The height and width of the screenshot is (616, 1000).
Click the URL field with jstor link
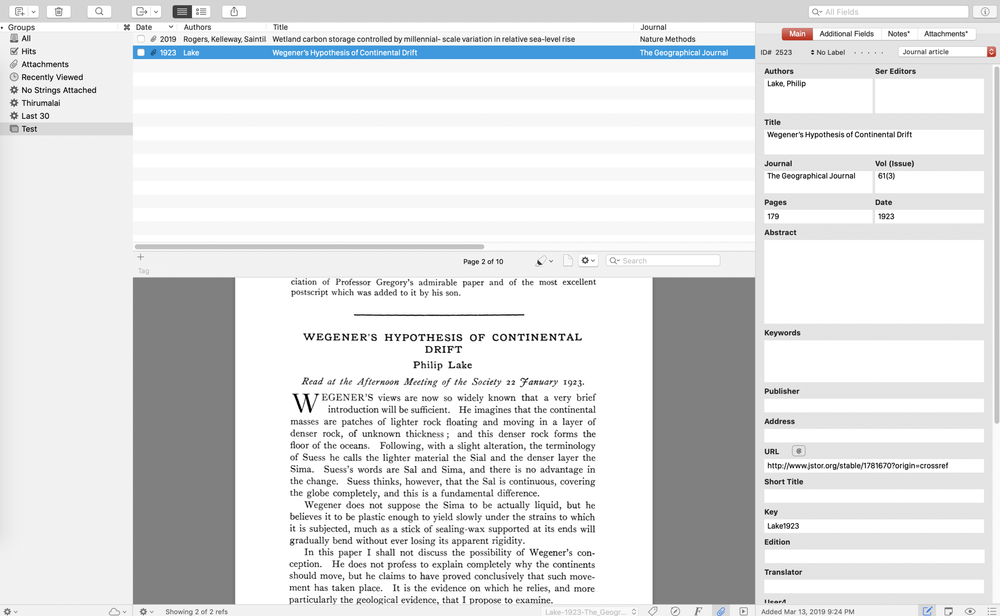(x=874, y=466)
